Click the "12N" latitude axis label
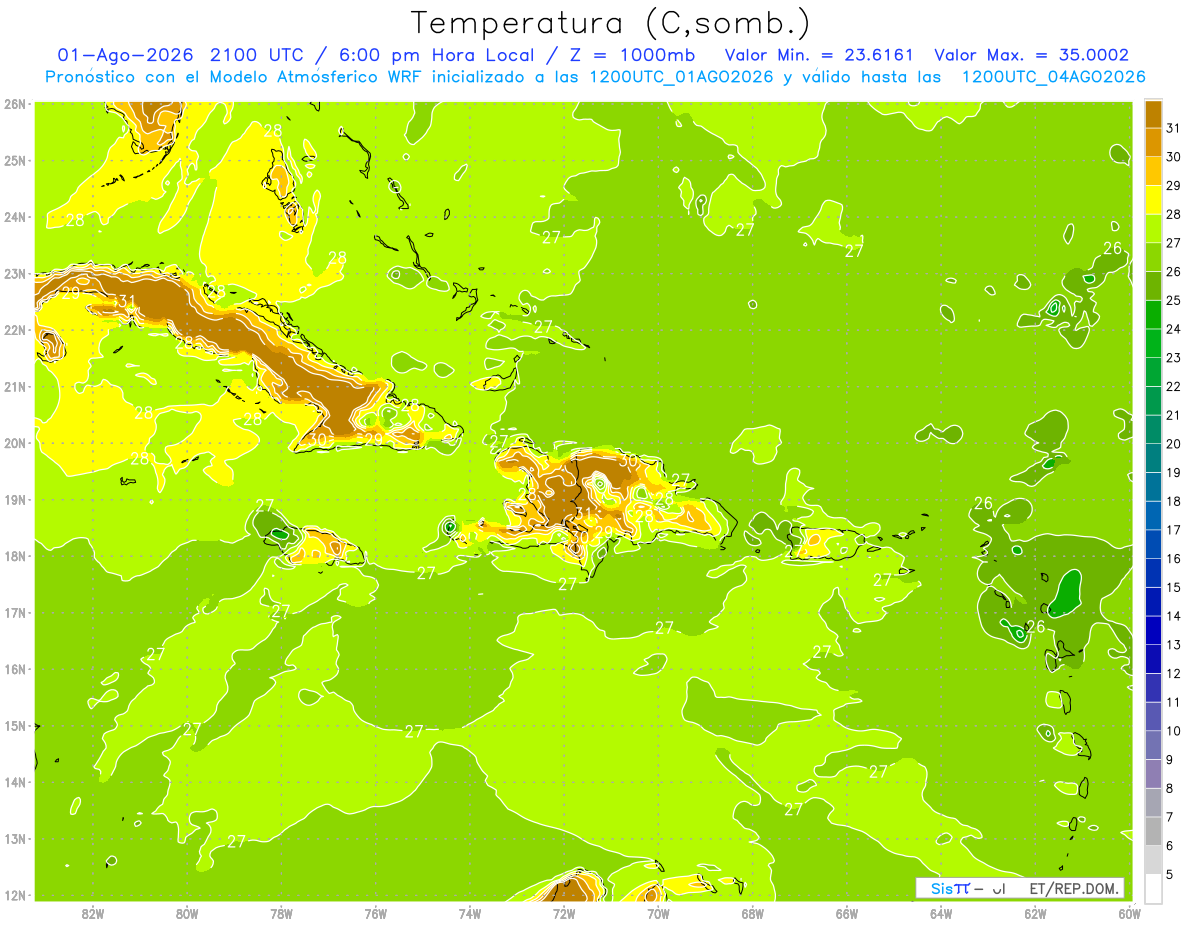This screenshot has width=1200, height=927. click(x=14, y=895)
